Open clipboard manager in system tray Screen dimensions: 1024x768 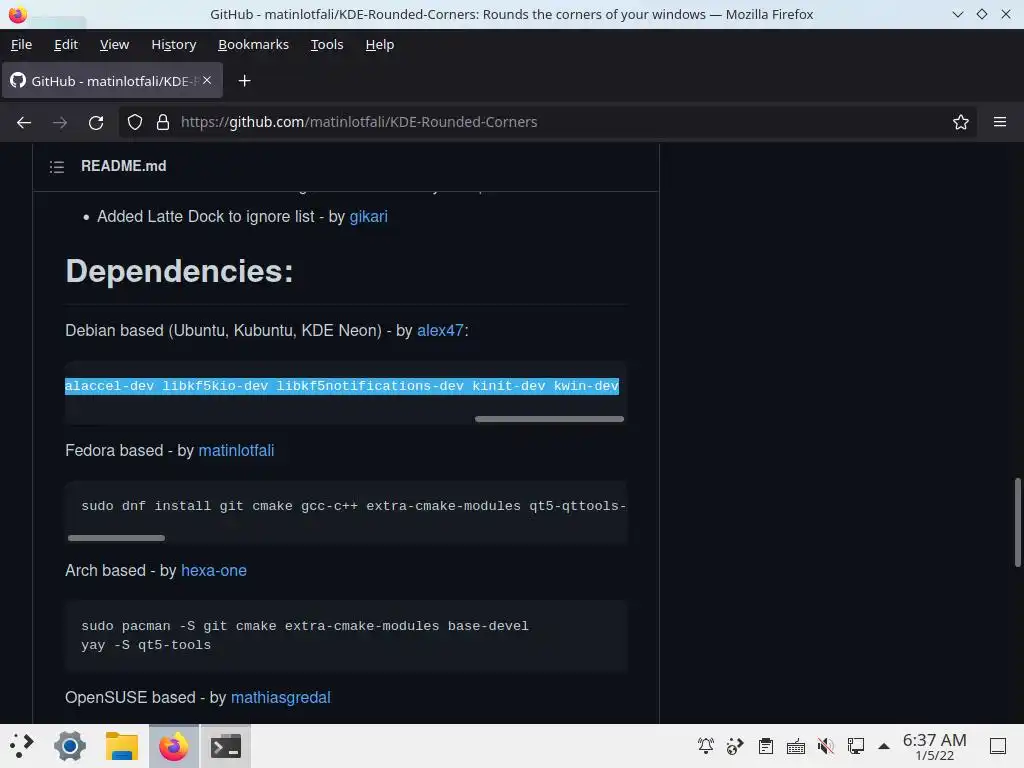[x=765, y=746]
